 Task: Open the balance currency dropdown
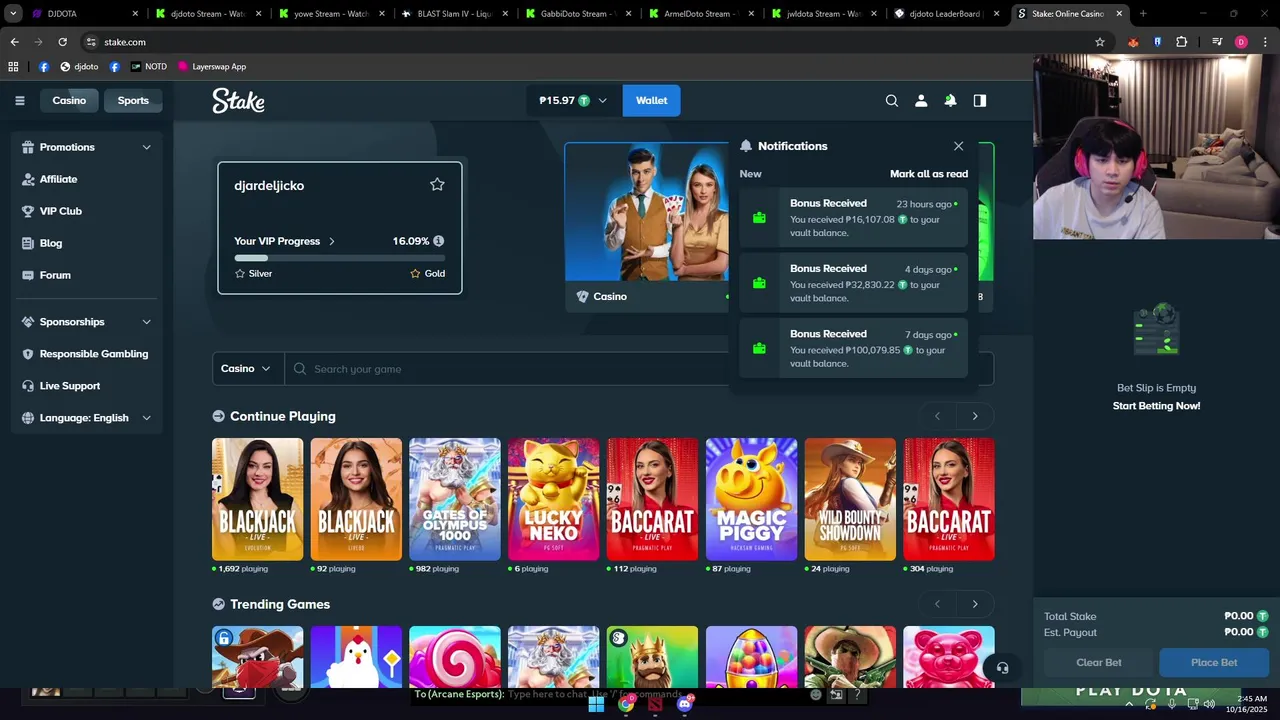pyautogui.click(x=573, y=100)
